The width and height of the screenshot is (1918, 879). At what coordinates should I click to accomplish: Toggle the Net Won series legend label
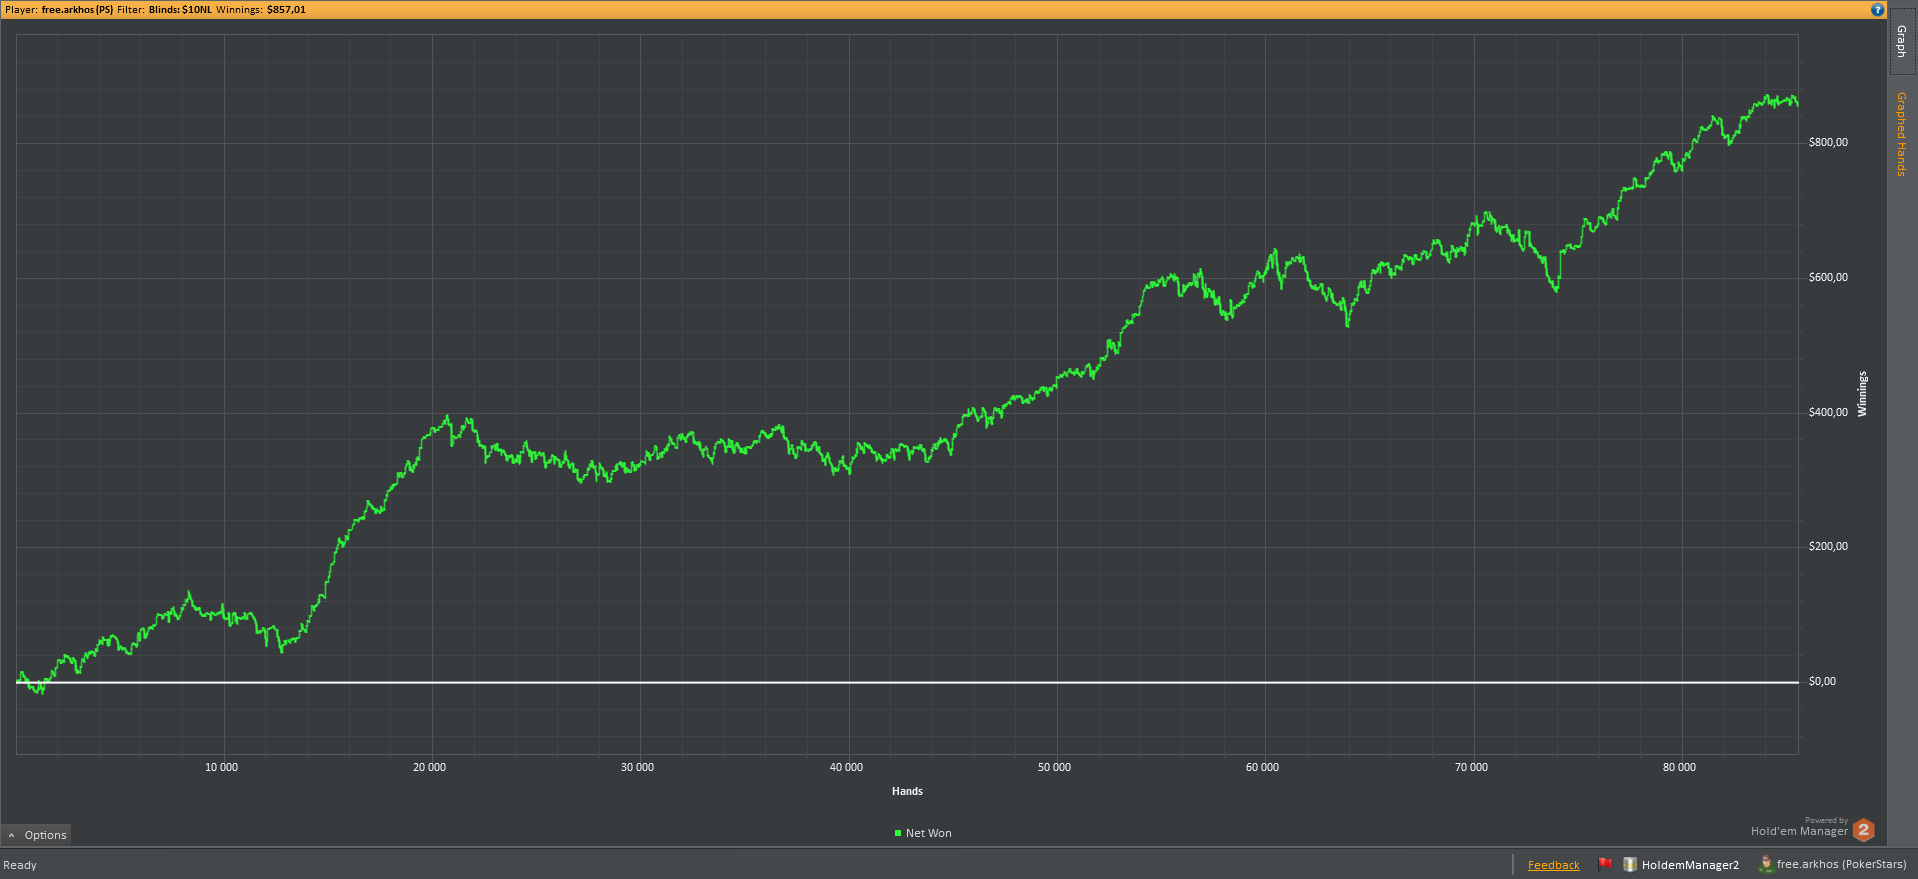pyautogui.click(x=928, y=833)
